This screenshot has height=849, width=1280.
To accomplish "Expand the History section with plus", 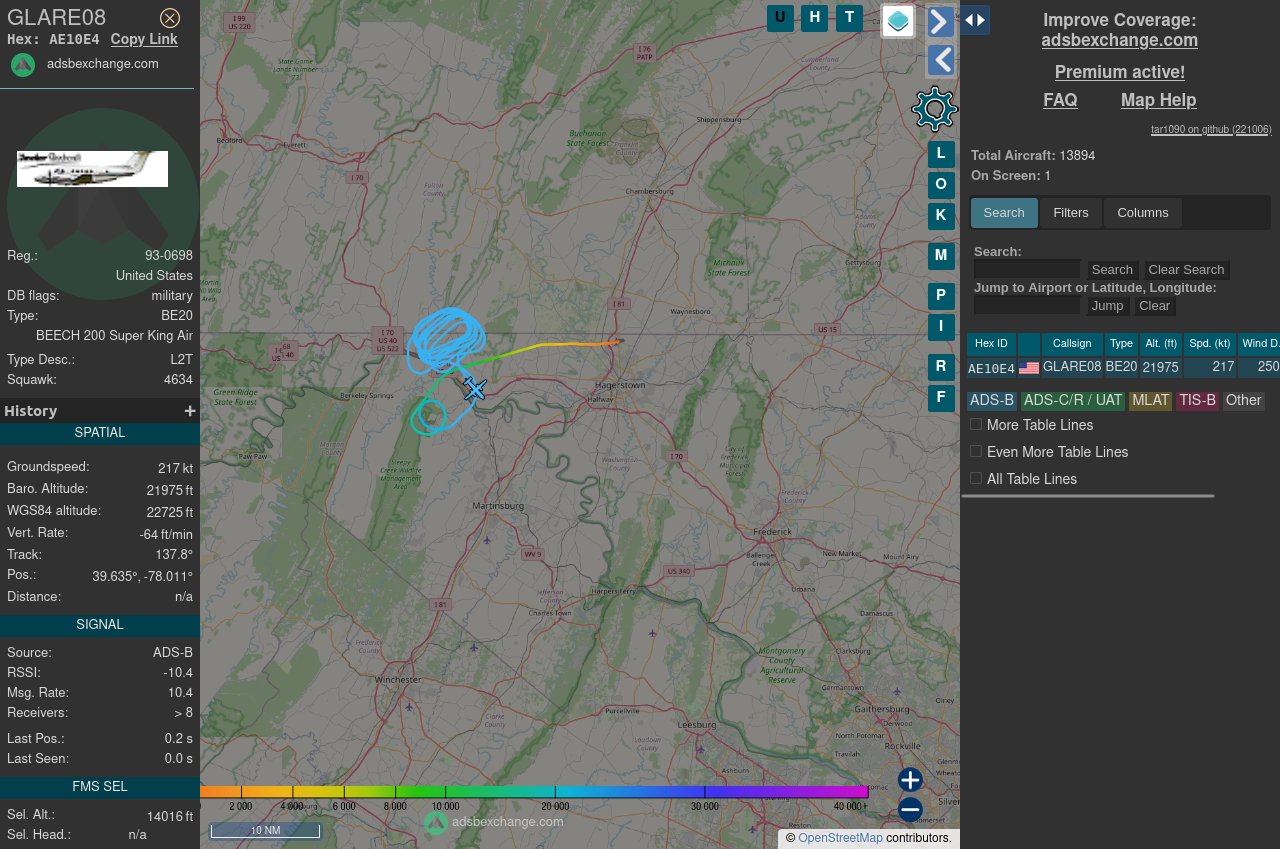I will tap(190, 411).
